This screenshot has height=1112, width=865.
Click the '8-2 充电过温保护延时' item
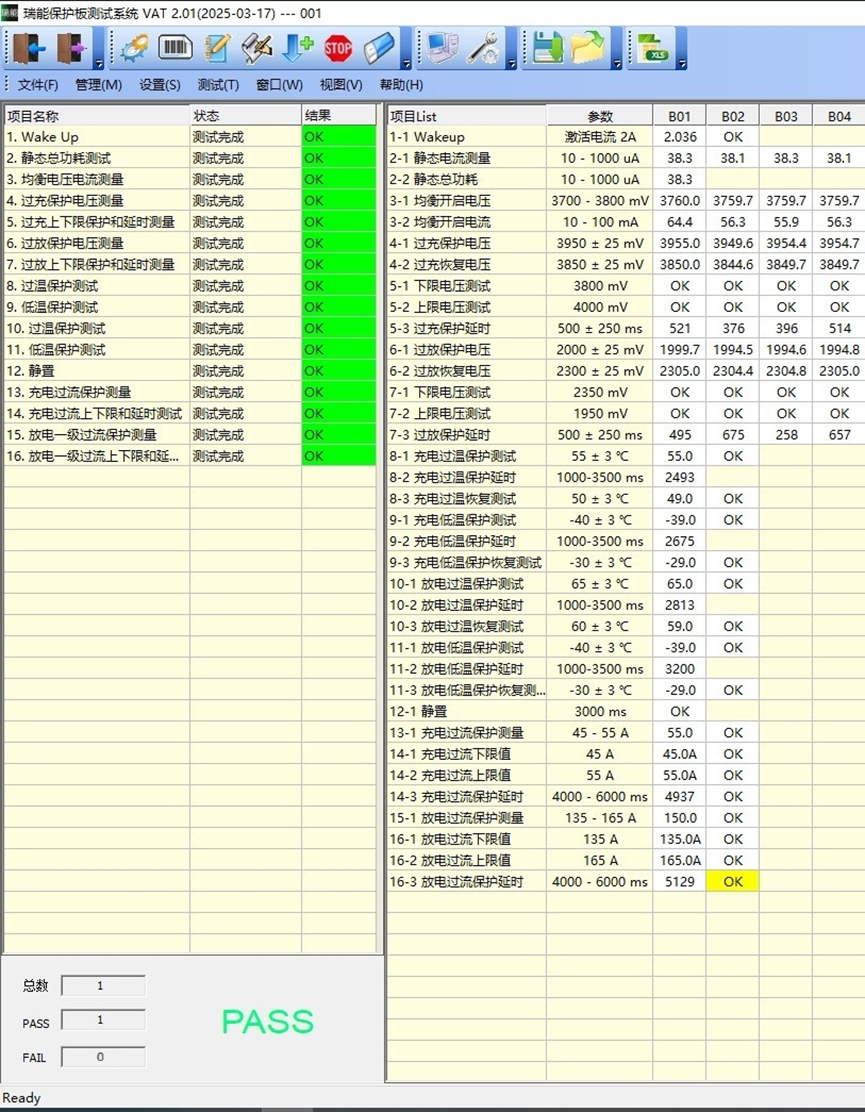tap(467, 477)
